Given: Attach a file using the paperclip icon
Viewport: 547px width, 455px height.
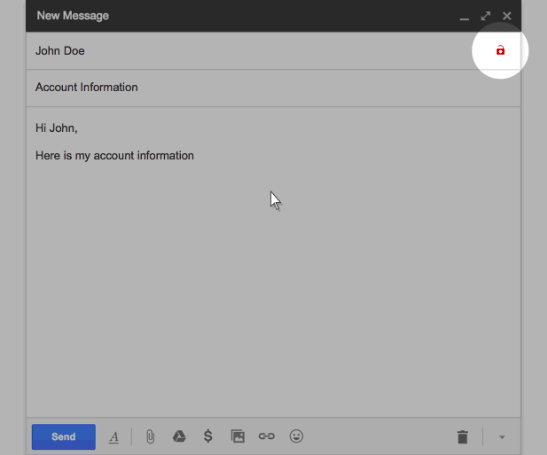Looking at the screenshot, I should coord(150,437).
